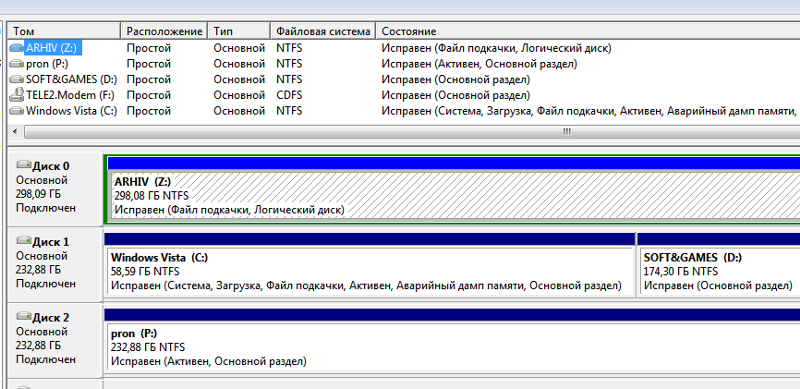Sort by the Состояние column header
800x389 pixels.
pyautogui.click(x=588, y=31)
